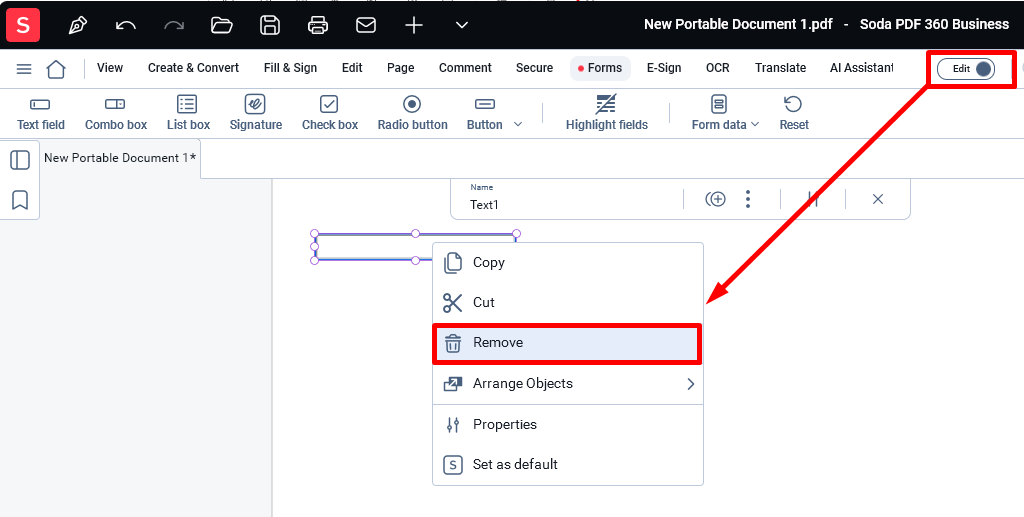The width and height of the screenshot is (1024, 517).
Task: Switch to the Fill & Sign tab
Action: [291, 68]
